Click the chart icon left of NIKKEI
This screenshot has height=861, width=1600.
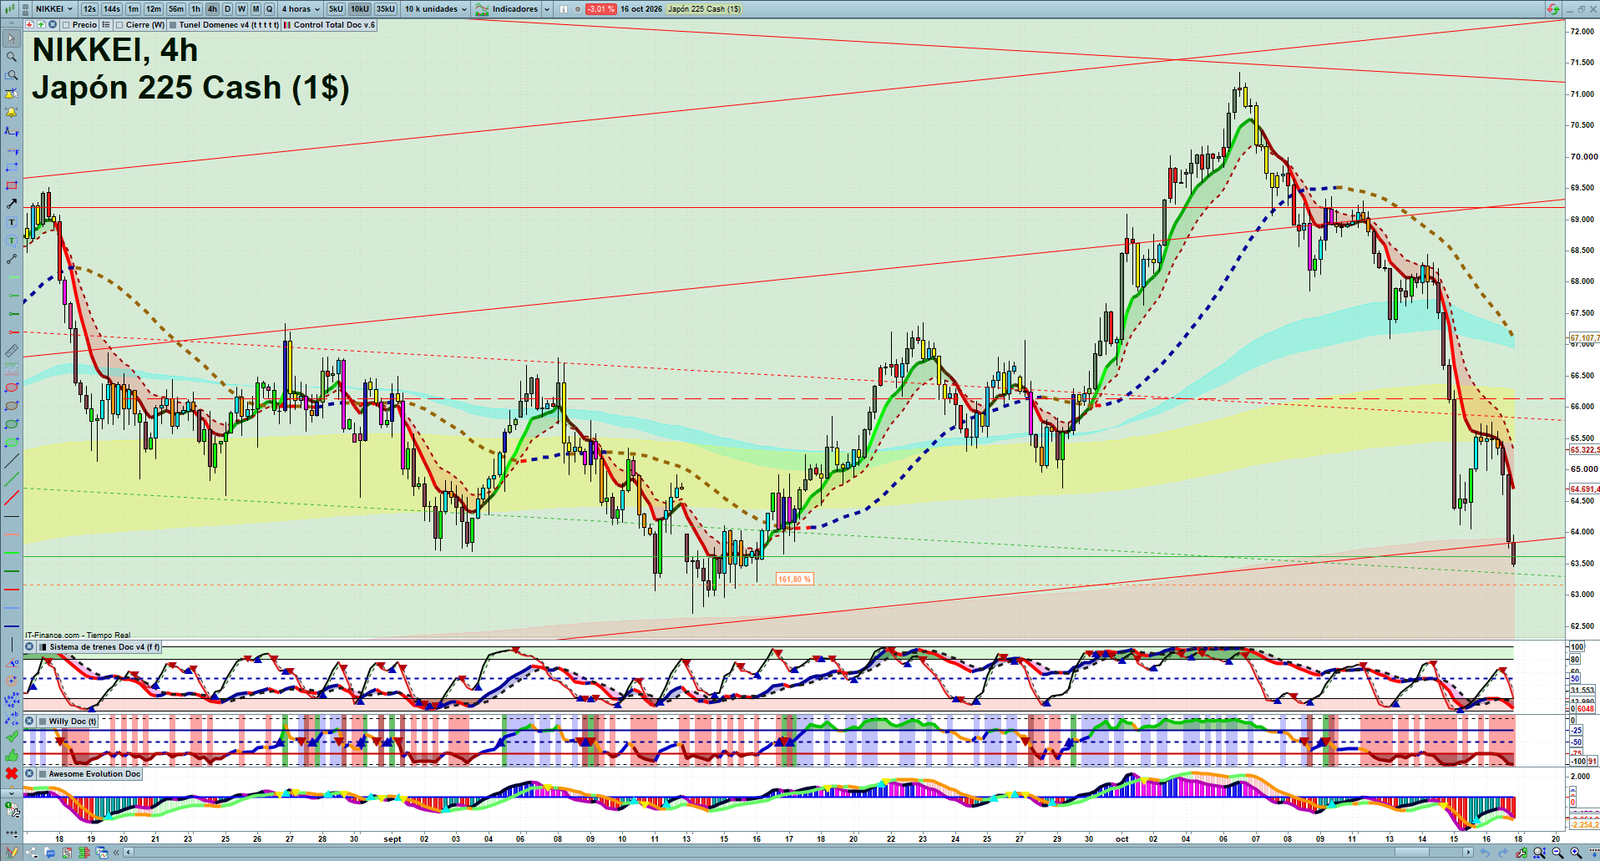pyautogui.click(x=10, y=9)
